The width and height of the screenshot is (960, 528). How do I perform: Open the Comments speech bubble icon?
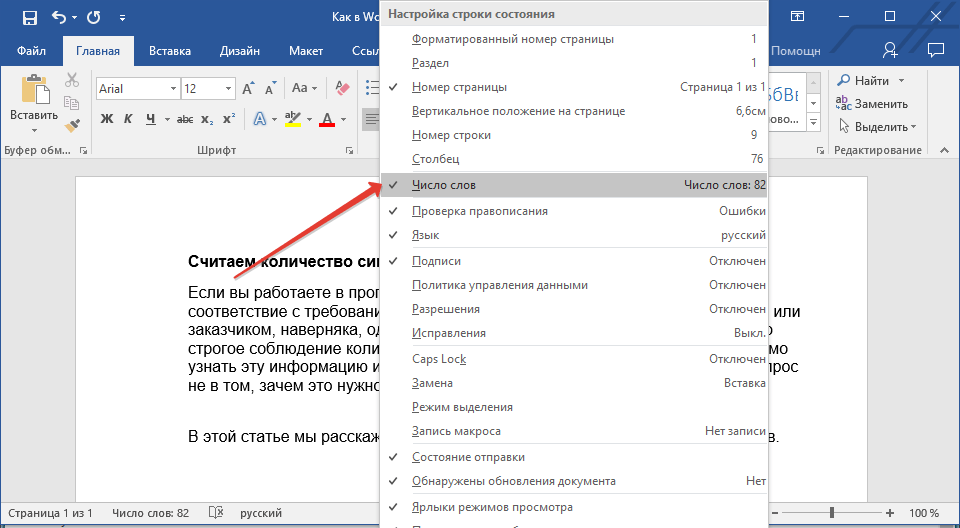click(x=935, y=51)
